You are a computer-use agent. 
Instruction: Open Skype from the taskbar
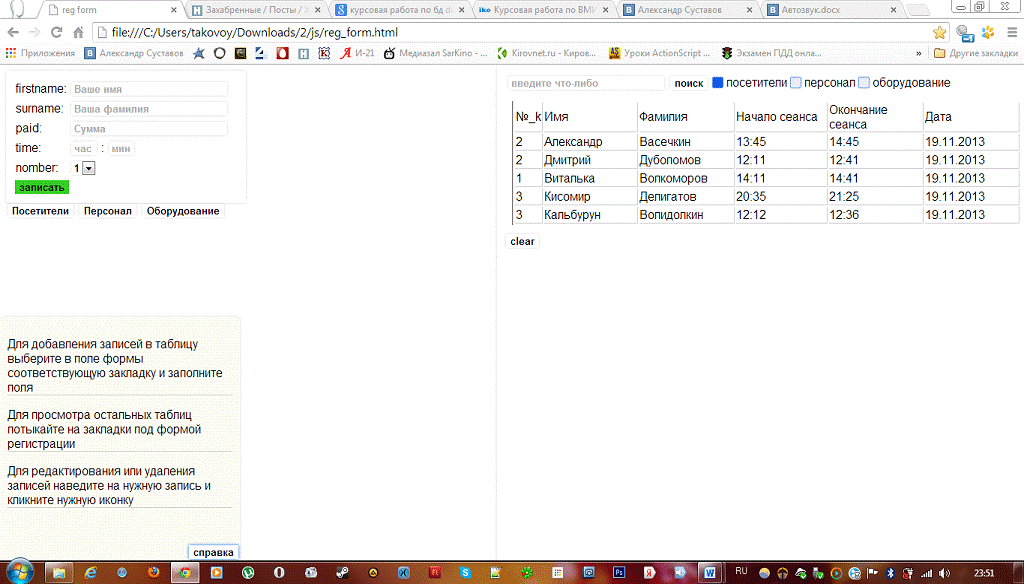(465, 572)
